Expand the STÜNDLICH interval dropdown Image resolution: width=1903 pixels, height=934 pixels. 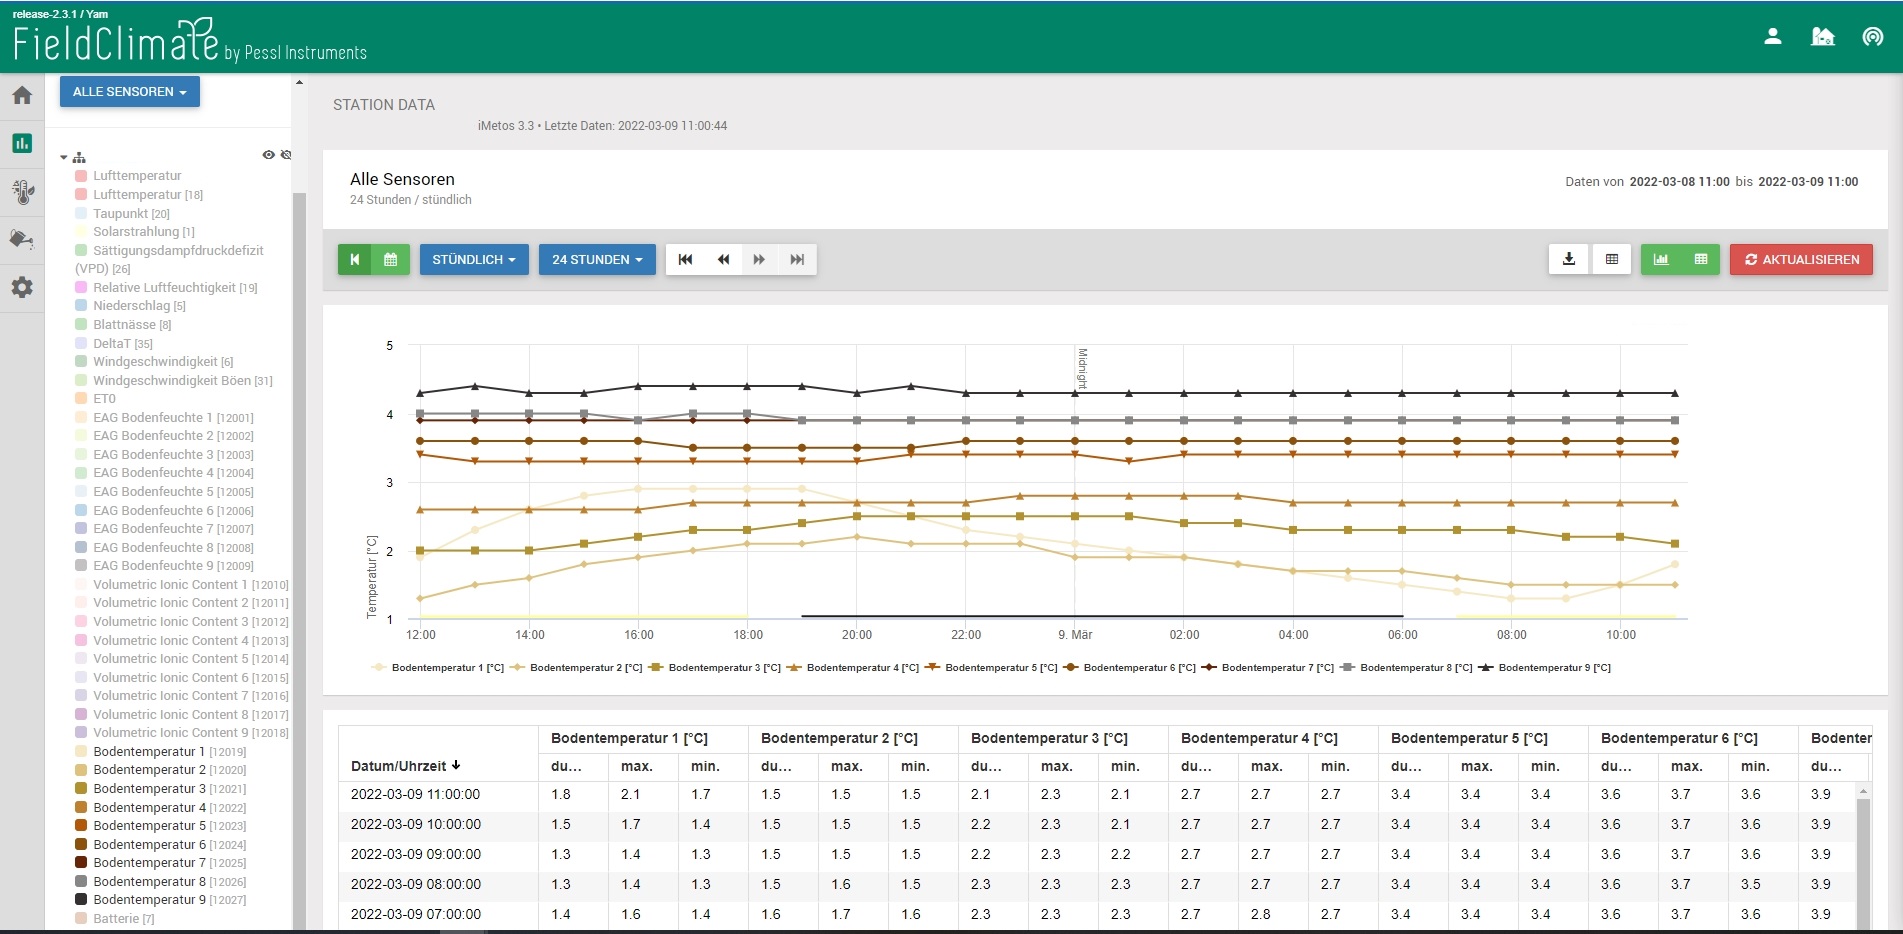474,260
